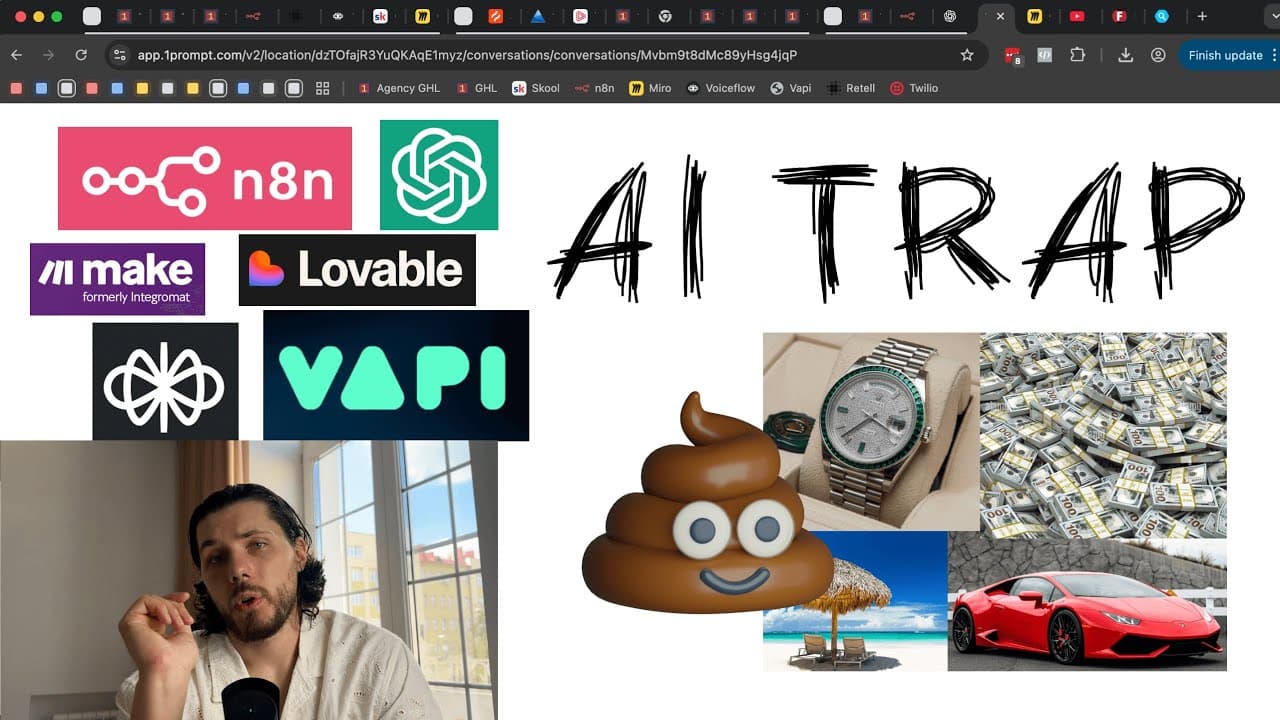
Task: Open the Miro bookmark
Action: tap(650, 88)
